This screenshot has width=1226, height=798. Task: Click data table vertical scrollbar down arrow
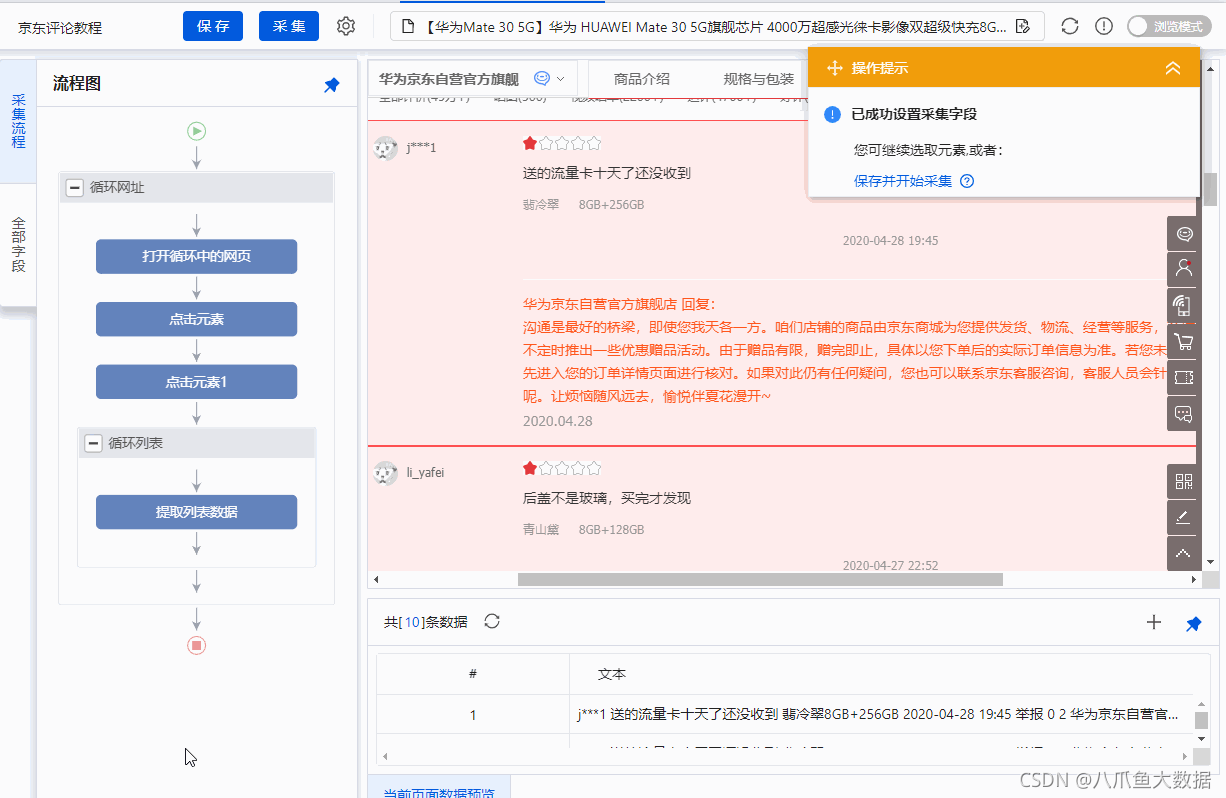[1202, 741]
